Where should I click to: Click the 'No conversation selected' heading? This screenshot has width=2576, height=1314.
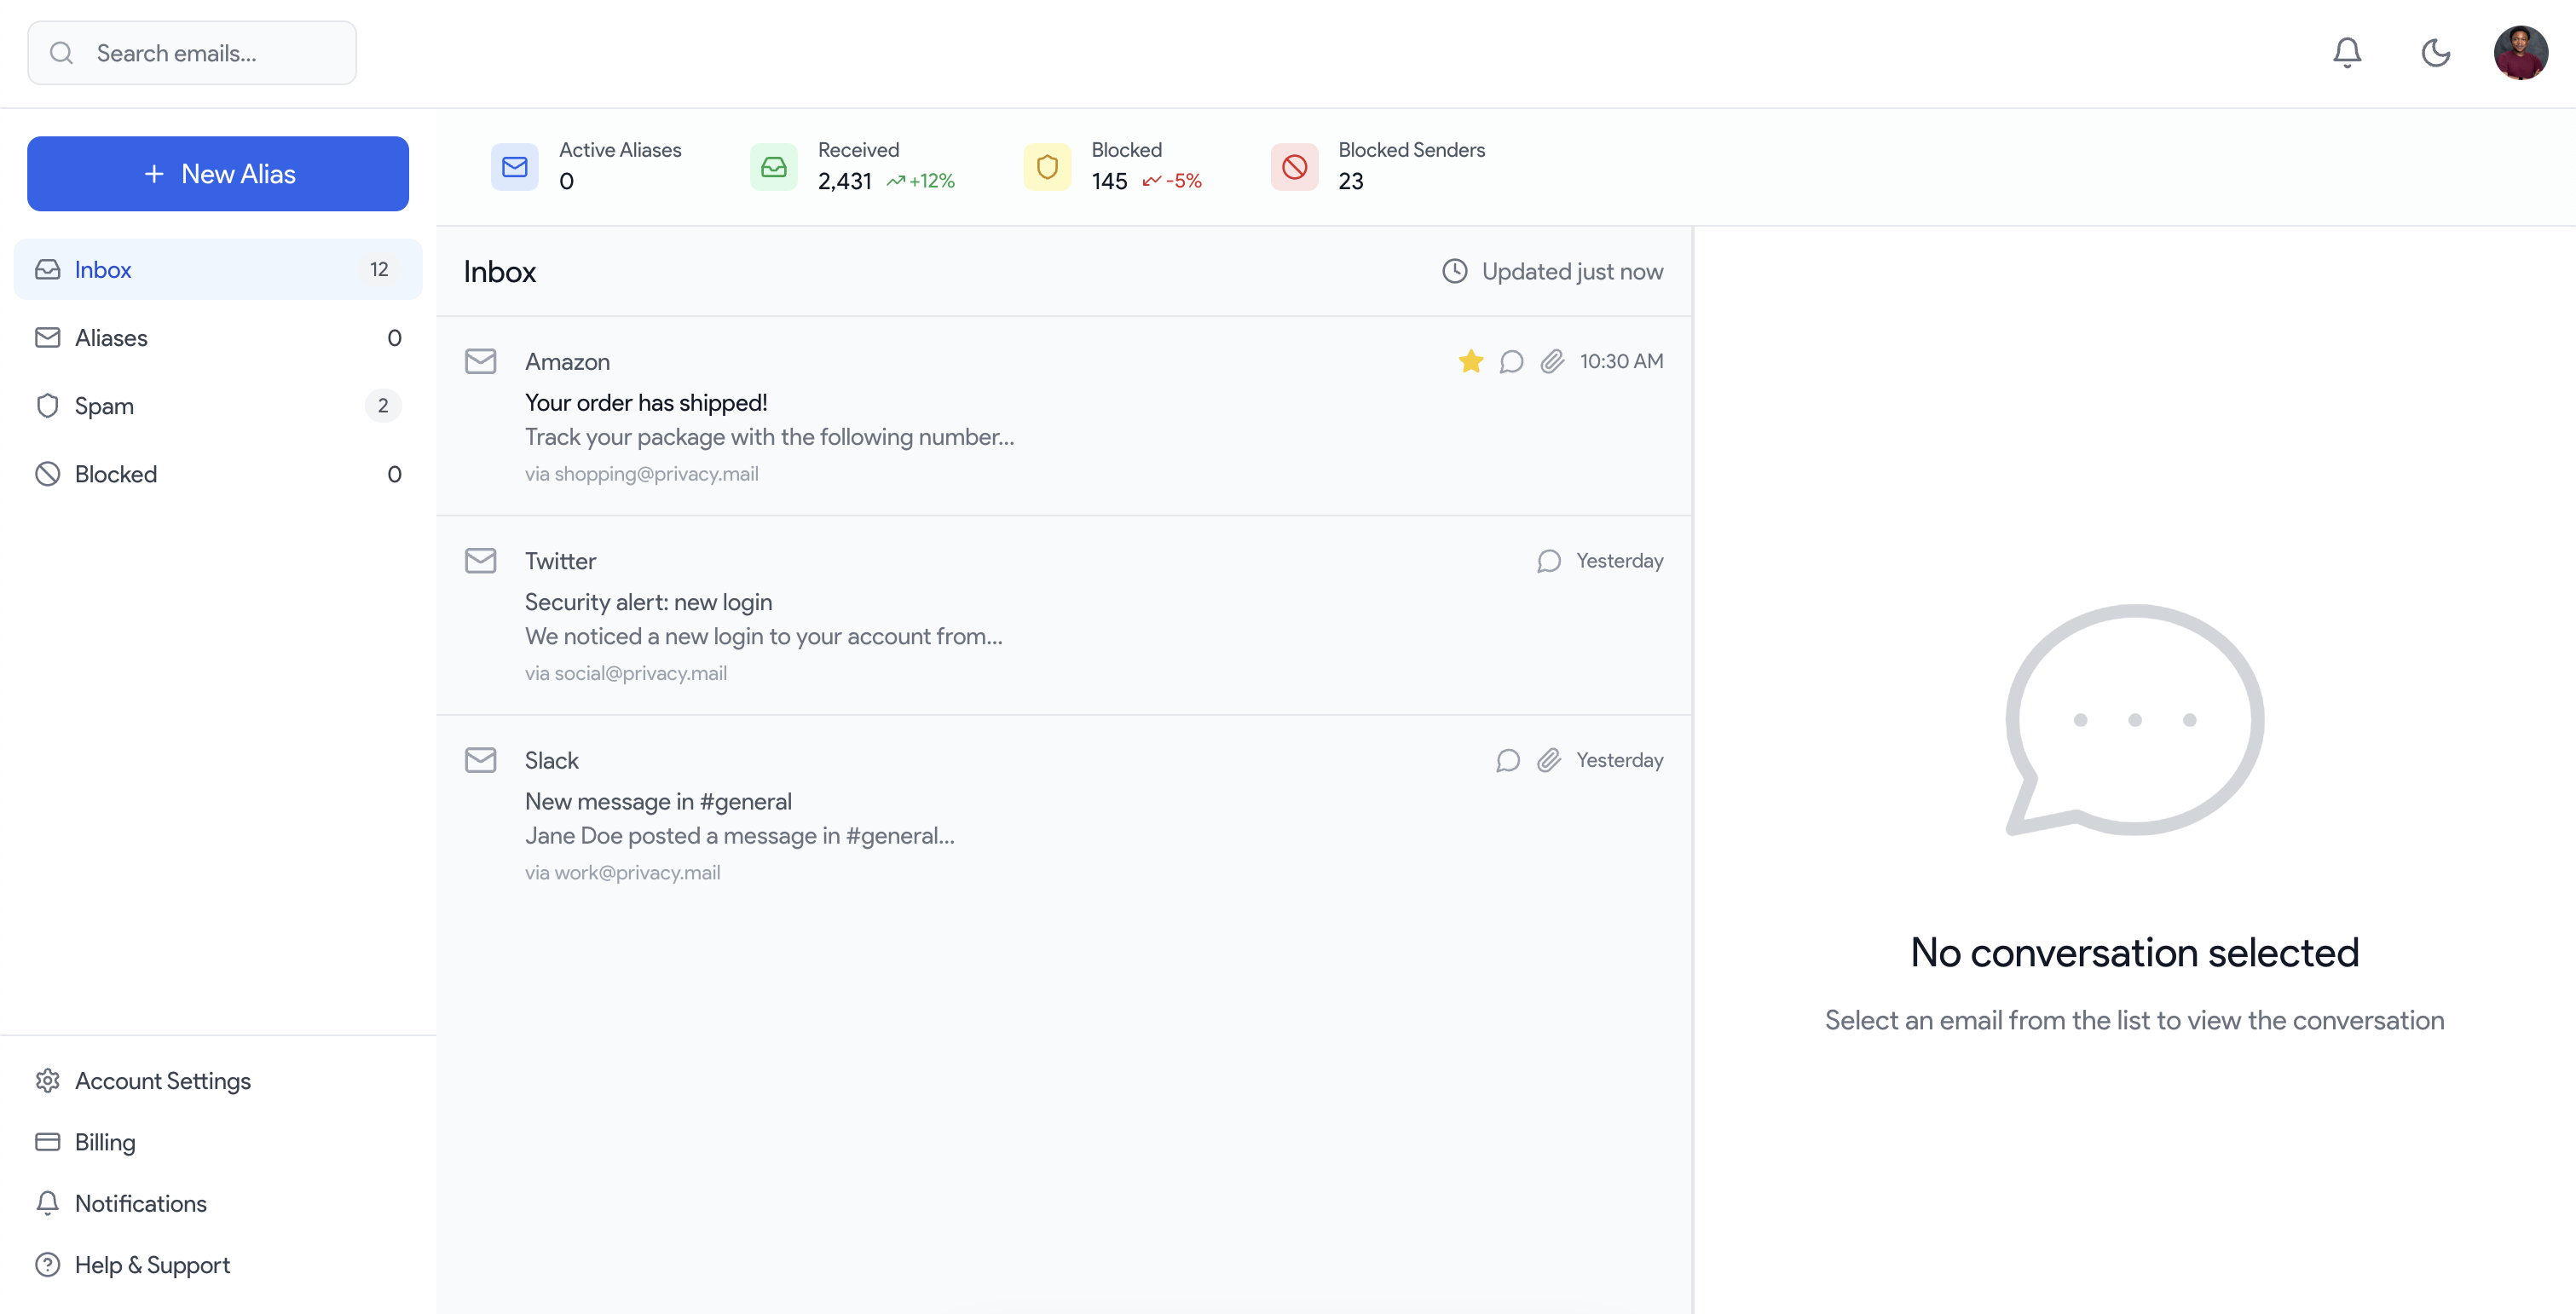(2134, 953)
